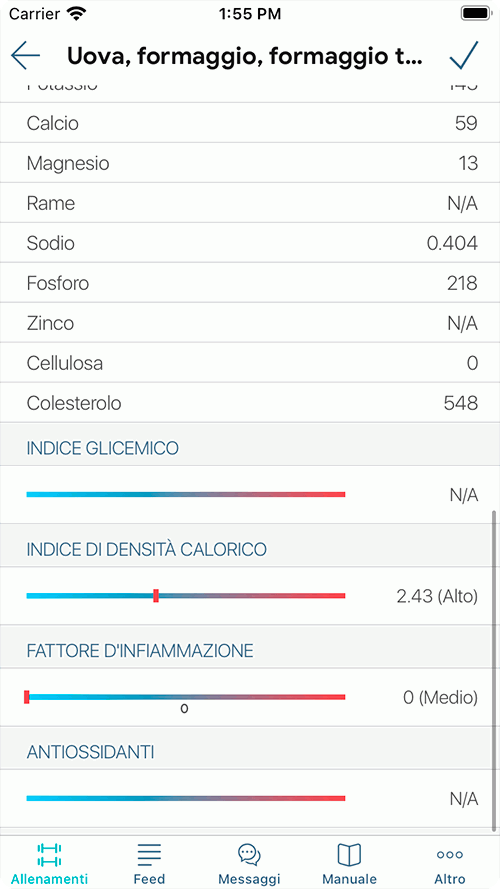Click the caloric density slider marker
This screenshot has width=500, height=889.
click(156, 595)
